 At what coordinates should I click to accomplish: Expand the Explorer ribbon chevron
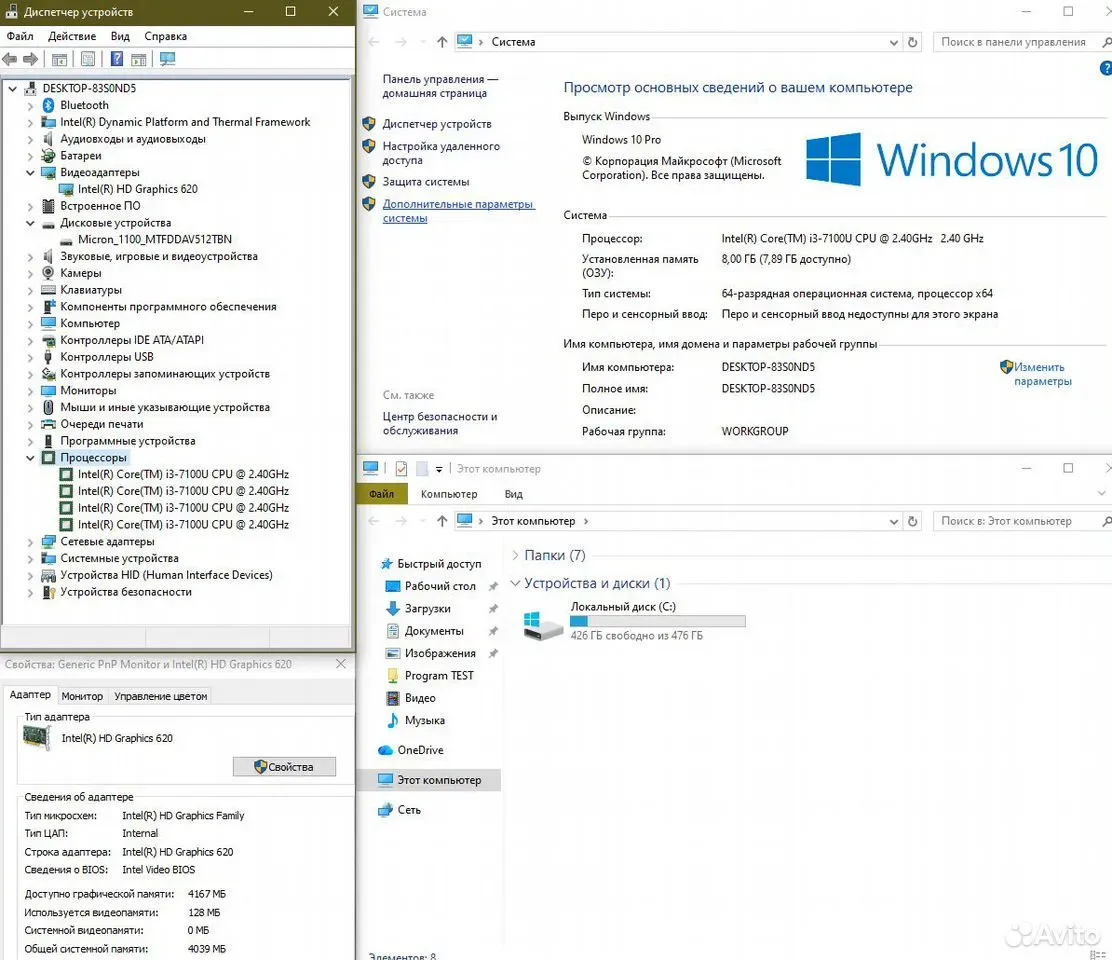[1101, 494]
